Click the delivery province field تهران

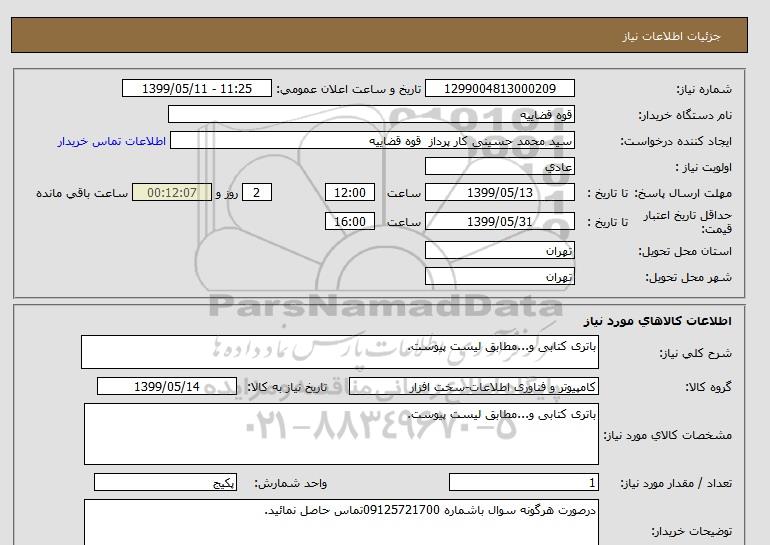pos(499,250)
